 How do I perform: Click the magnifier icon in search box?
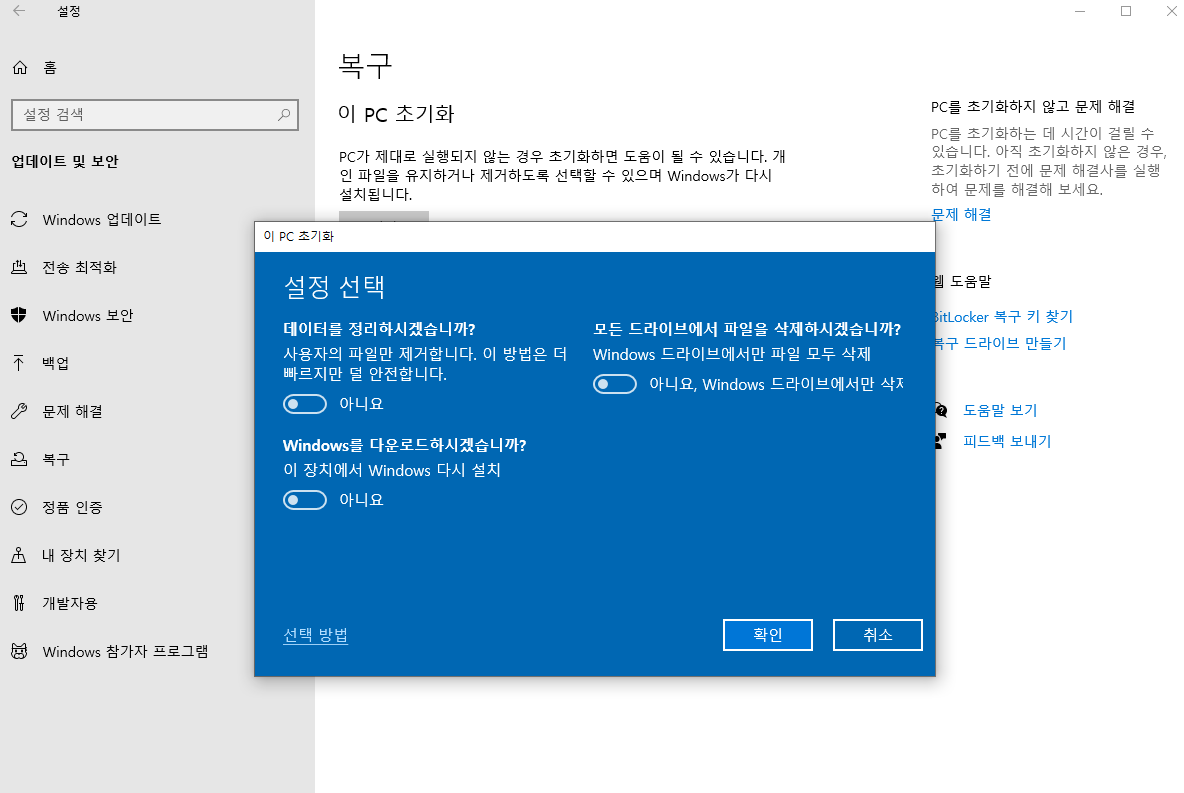[284, 115]
